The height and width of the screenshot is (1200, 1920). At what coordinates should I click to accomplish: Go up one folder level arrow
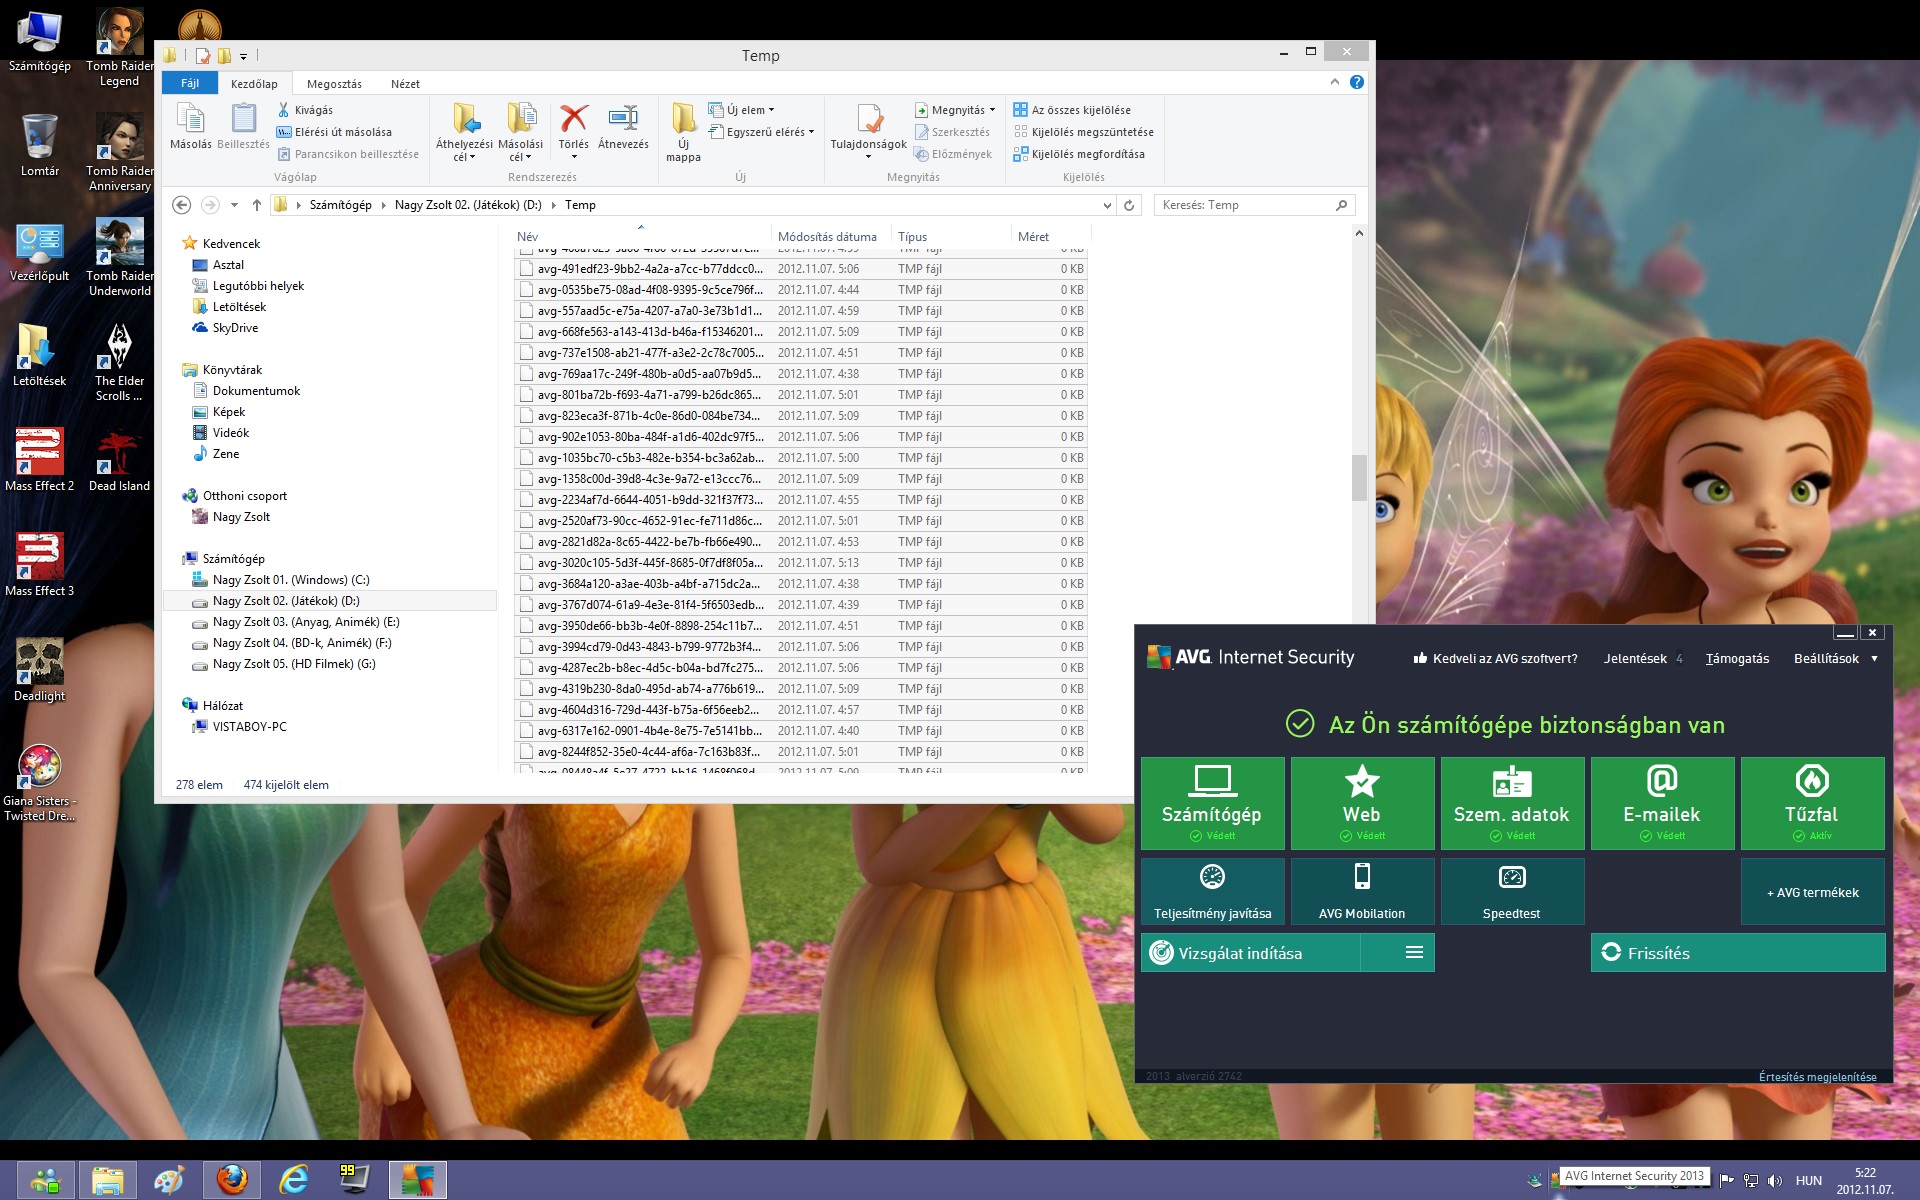point(257,205)
